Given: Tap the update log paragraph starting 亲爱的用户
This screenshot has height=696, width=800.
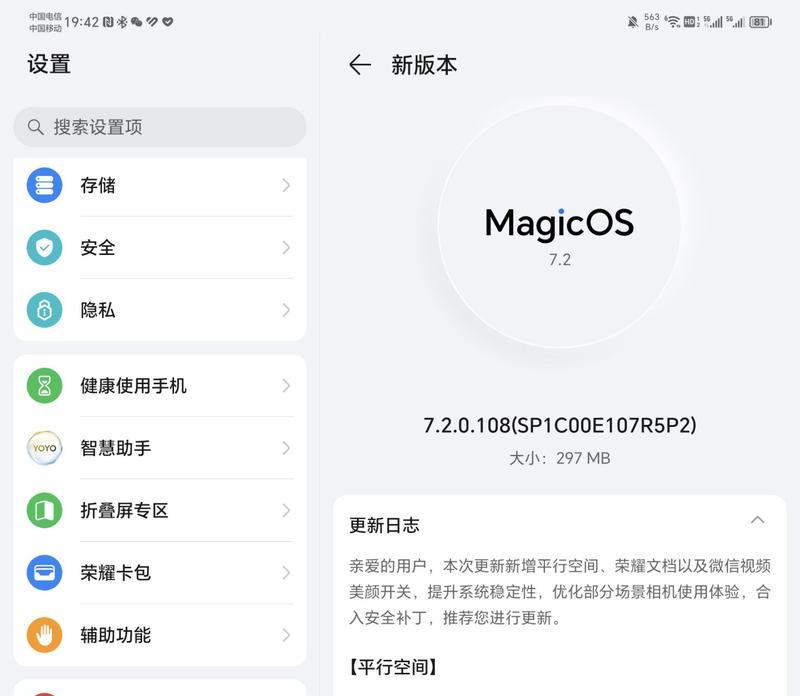Looking at the screenshot, I should [560, 592].
